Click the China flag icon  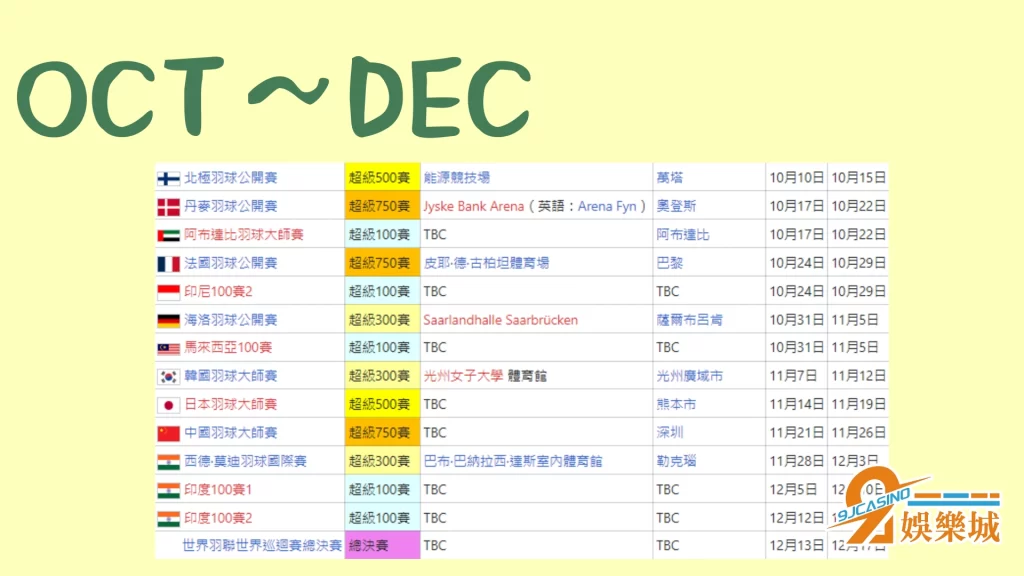coord(168,433)
